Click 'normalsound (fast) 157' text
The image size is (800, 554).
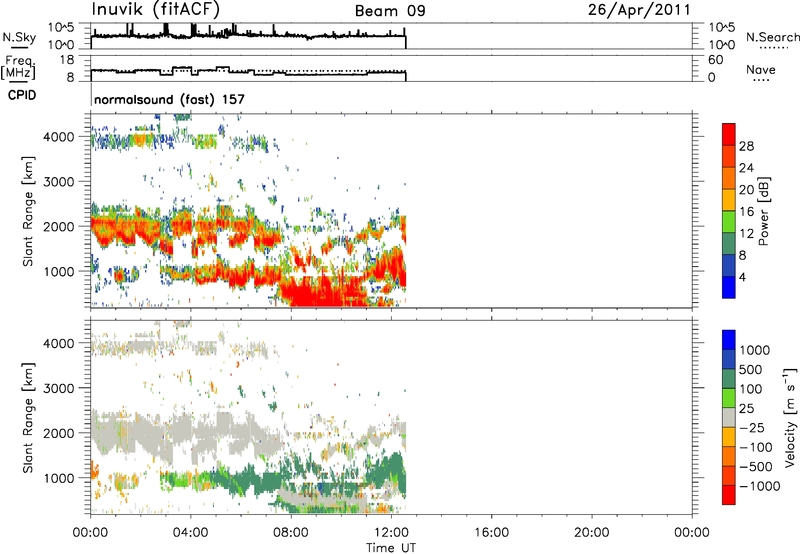169,99
